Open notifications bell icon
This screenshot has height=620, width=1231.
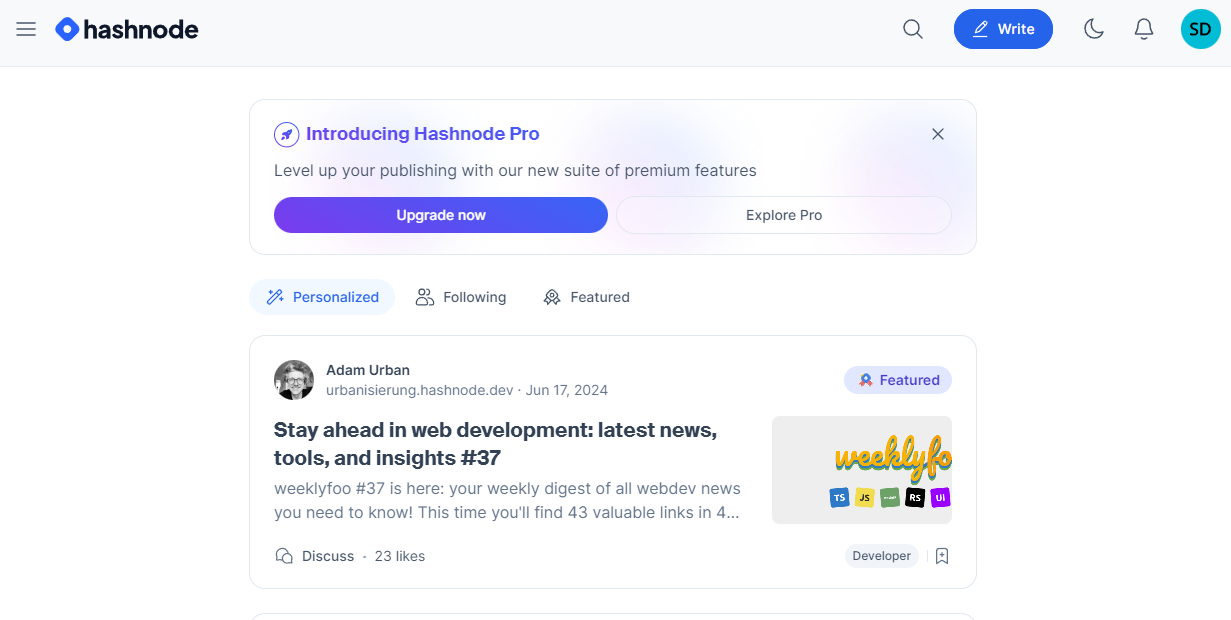click(1144, 29)
